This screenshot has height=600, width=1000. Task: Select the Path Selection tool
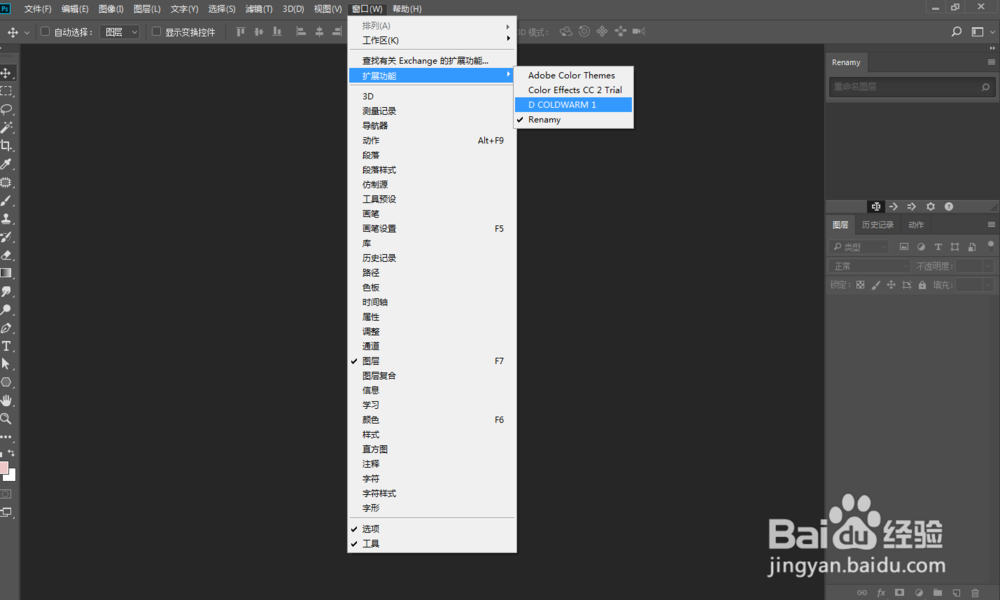pos(6,364)
